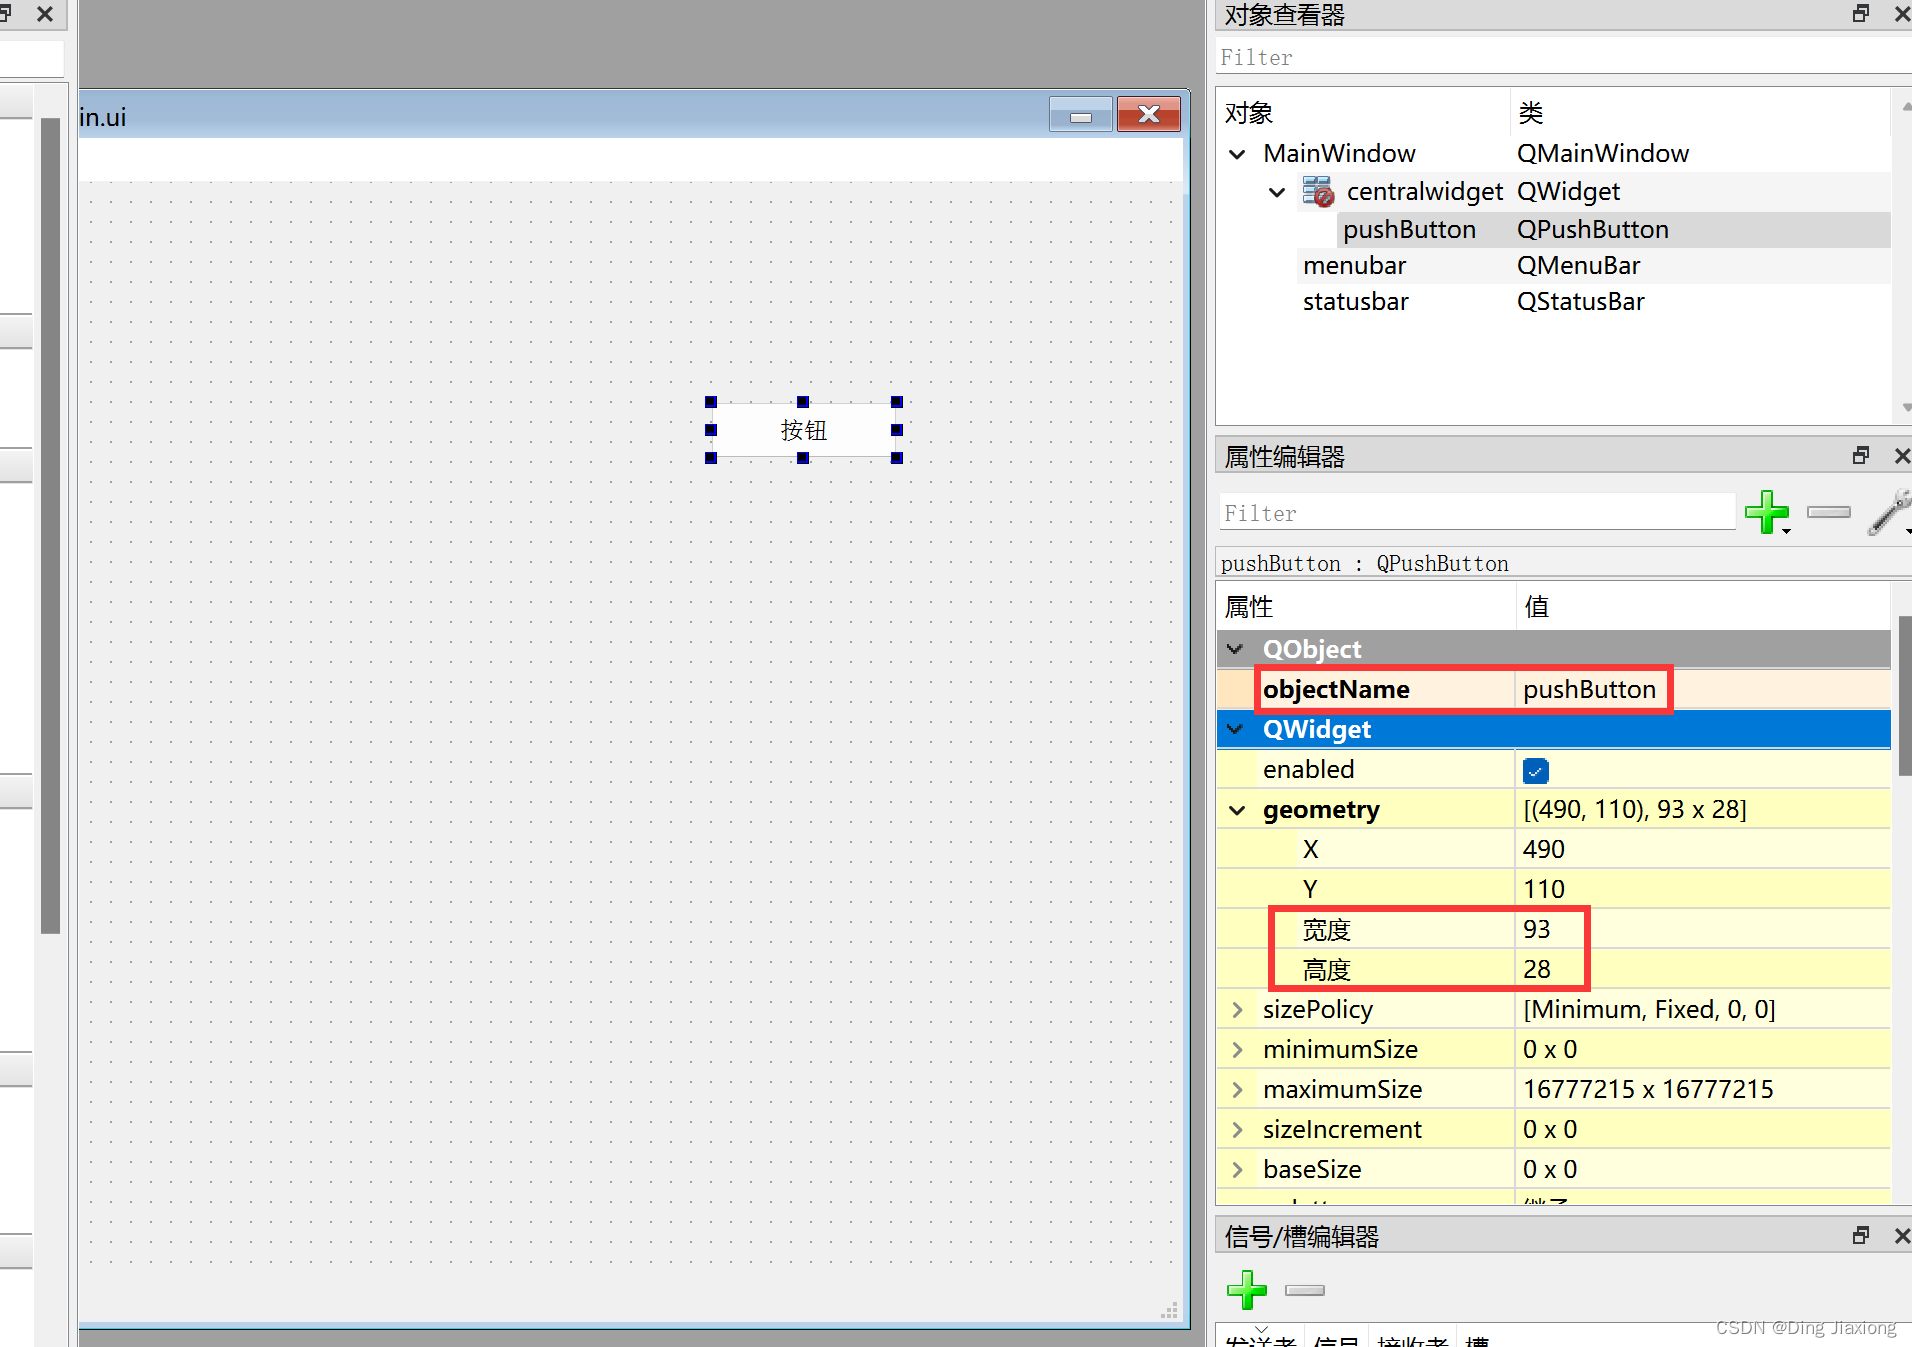Close the property editor panel

tap(1901, 456)
